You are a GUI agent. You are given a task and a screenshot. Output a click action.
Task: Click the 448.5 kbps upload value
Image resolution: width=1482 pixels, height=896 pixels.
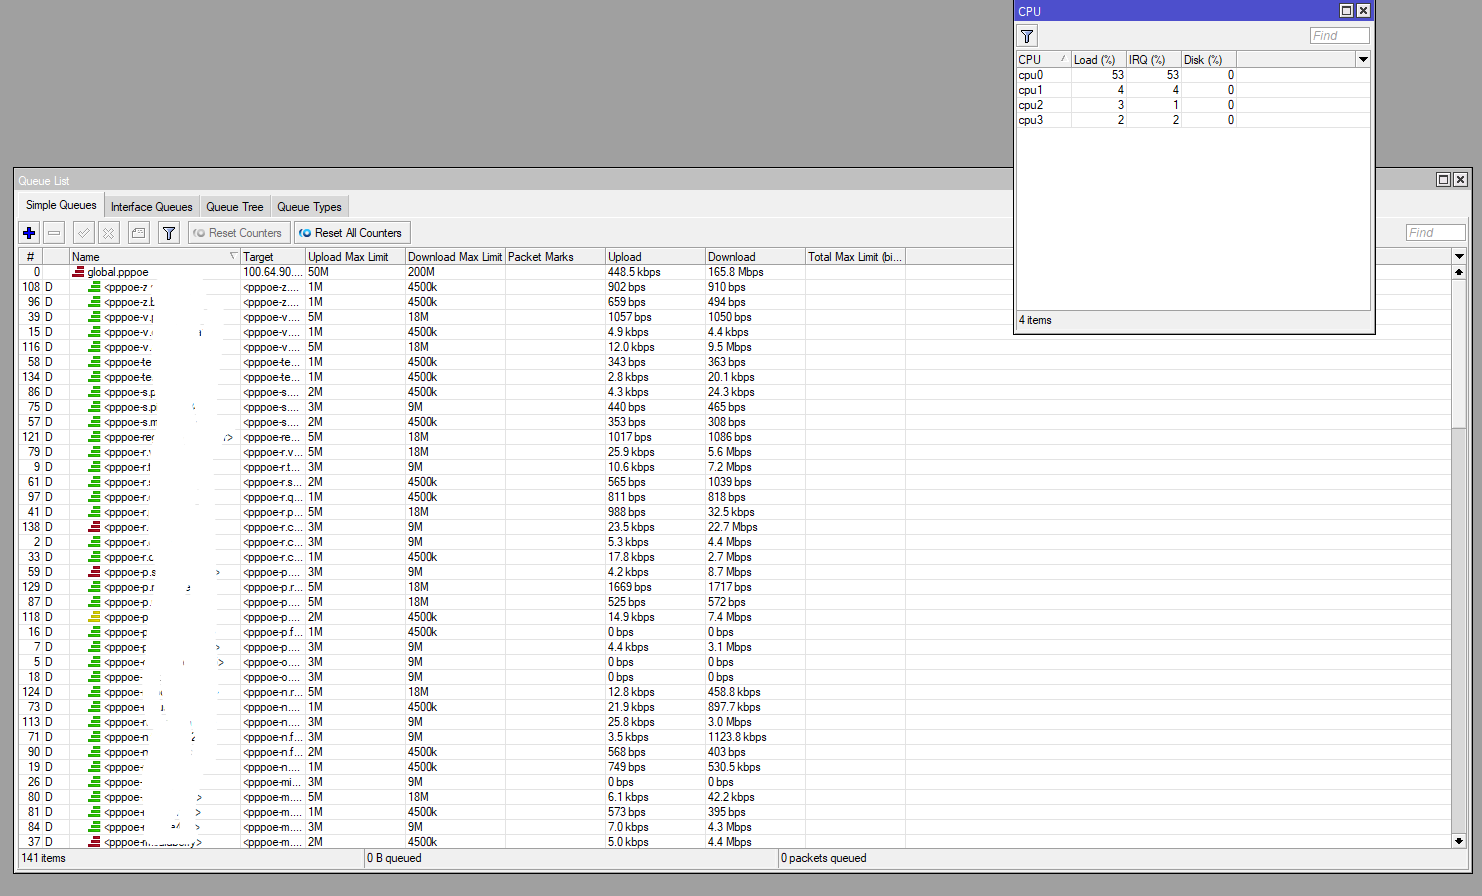coord(634,272)
